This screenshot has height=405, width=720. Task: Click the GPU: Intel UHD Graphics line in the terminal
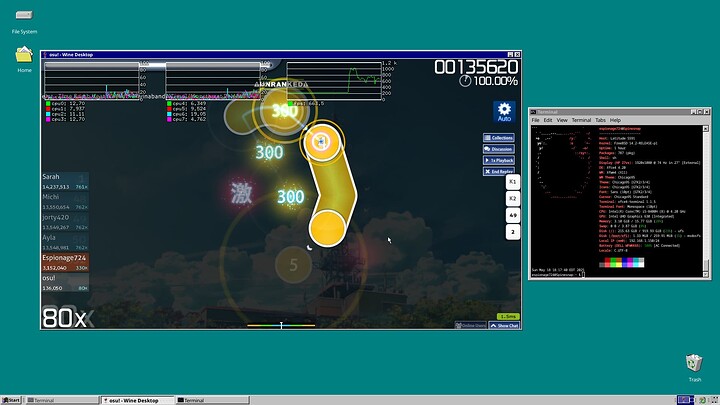click(x=637, y=216)
